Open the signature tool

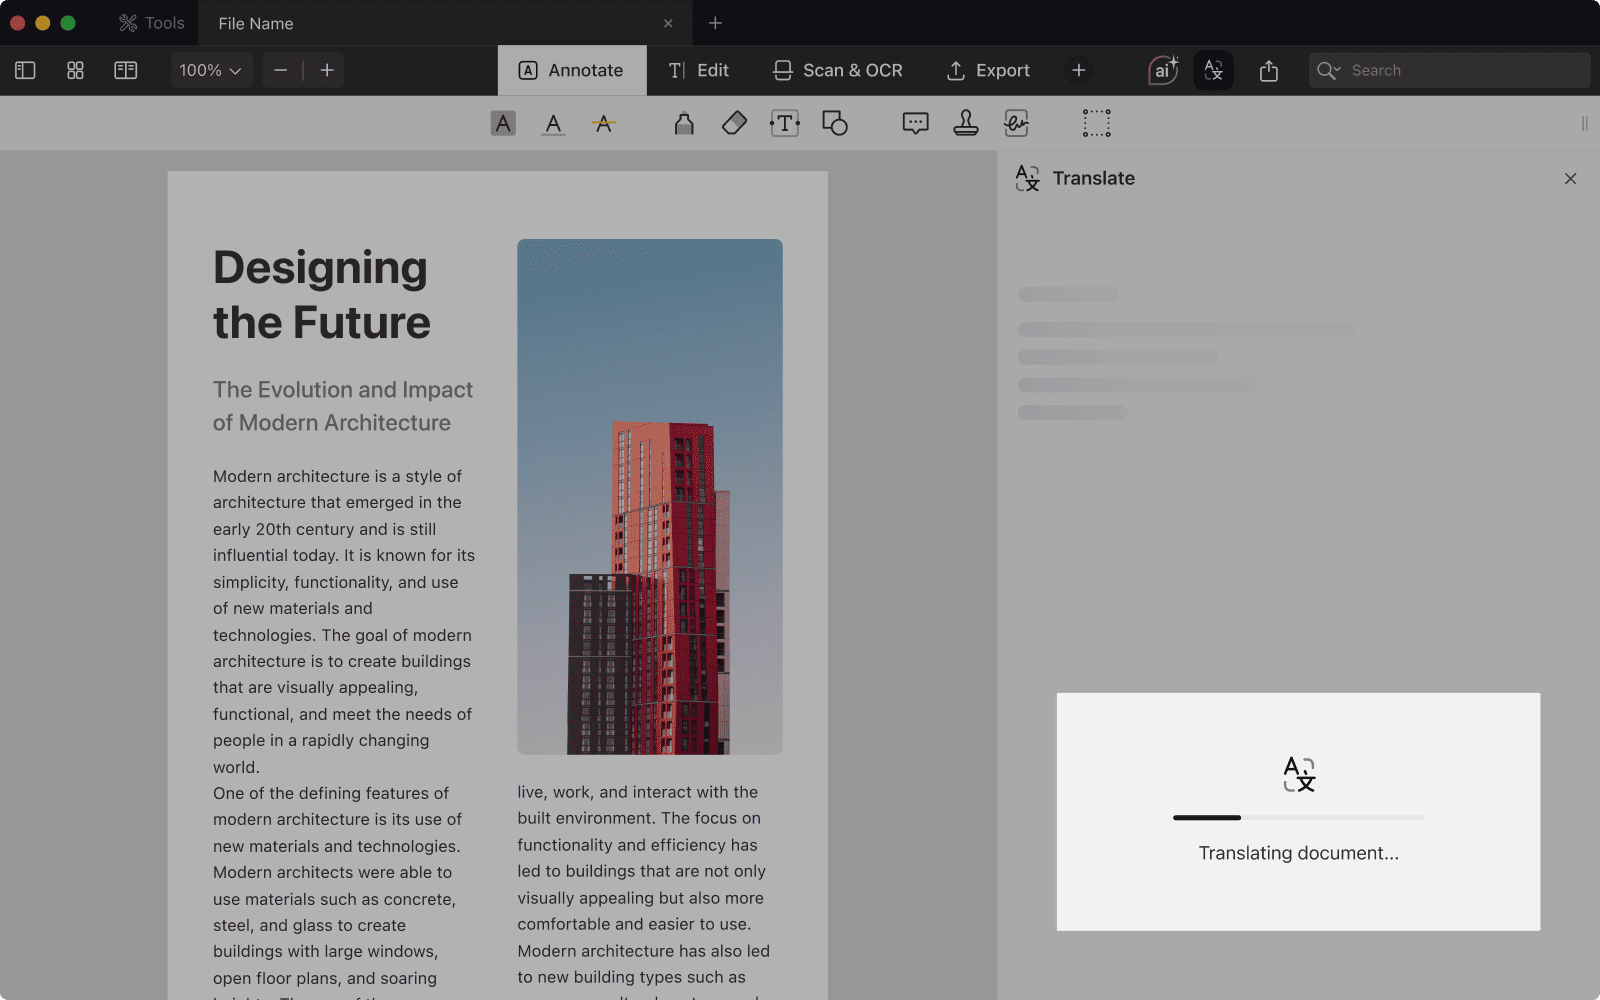[x=1016, y=123]
